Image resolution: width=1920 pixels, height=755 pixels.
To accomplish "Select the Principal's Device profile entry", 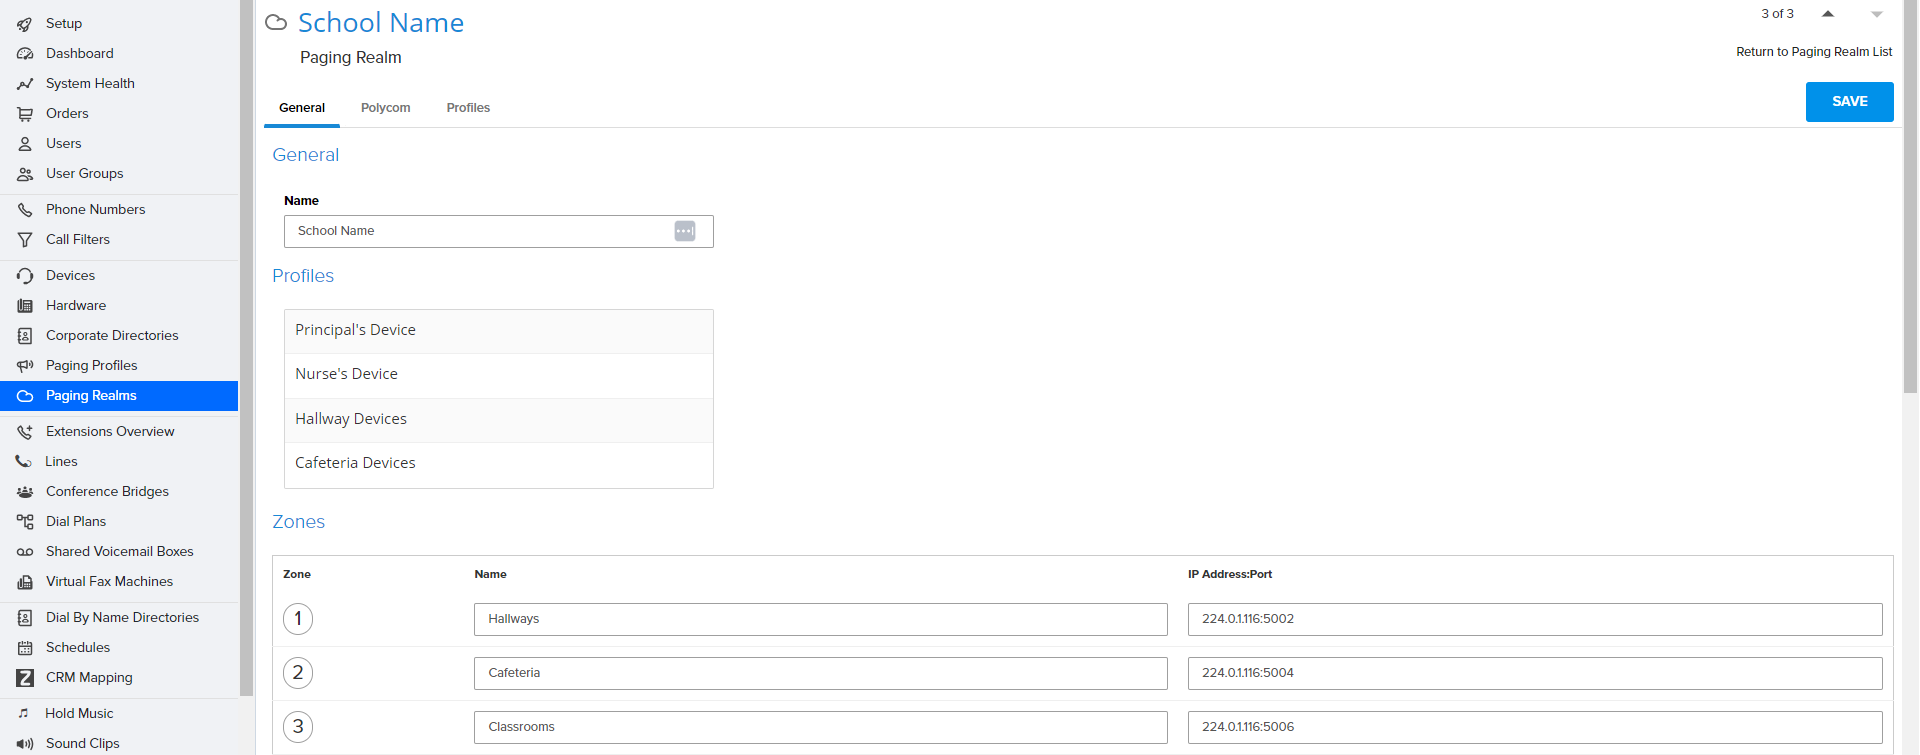I will click(x=498, y=330).
